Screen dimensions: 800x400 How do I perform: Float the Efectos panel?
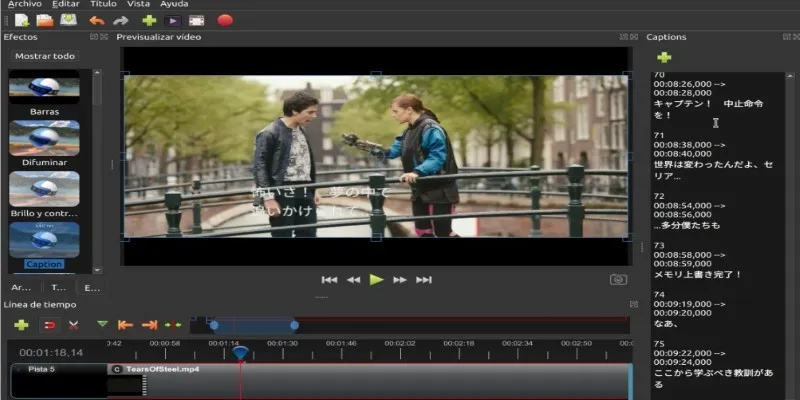pos(93,37)
